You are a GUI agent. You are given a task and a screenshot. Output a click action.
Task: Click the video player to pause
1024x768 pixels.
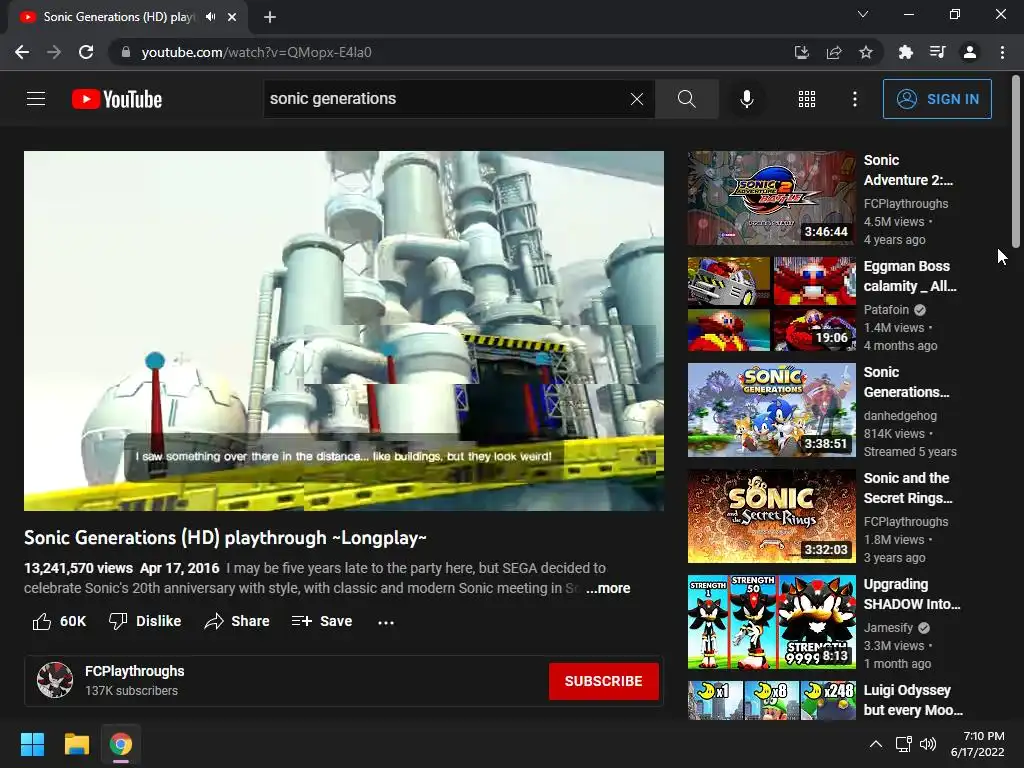344,330
